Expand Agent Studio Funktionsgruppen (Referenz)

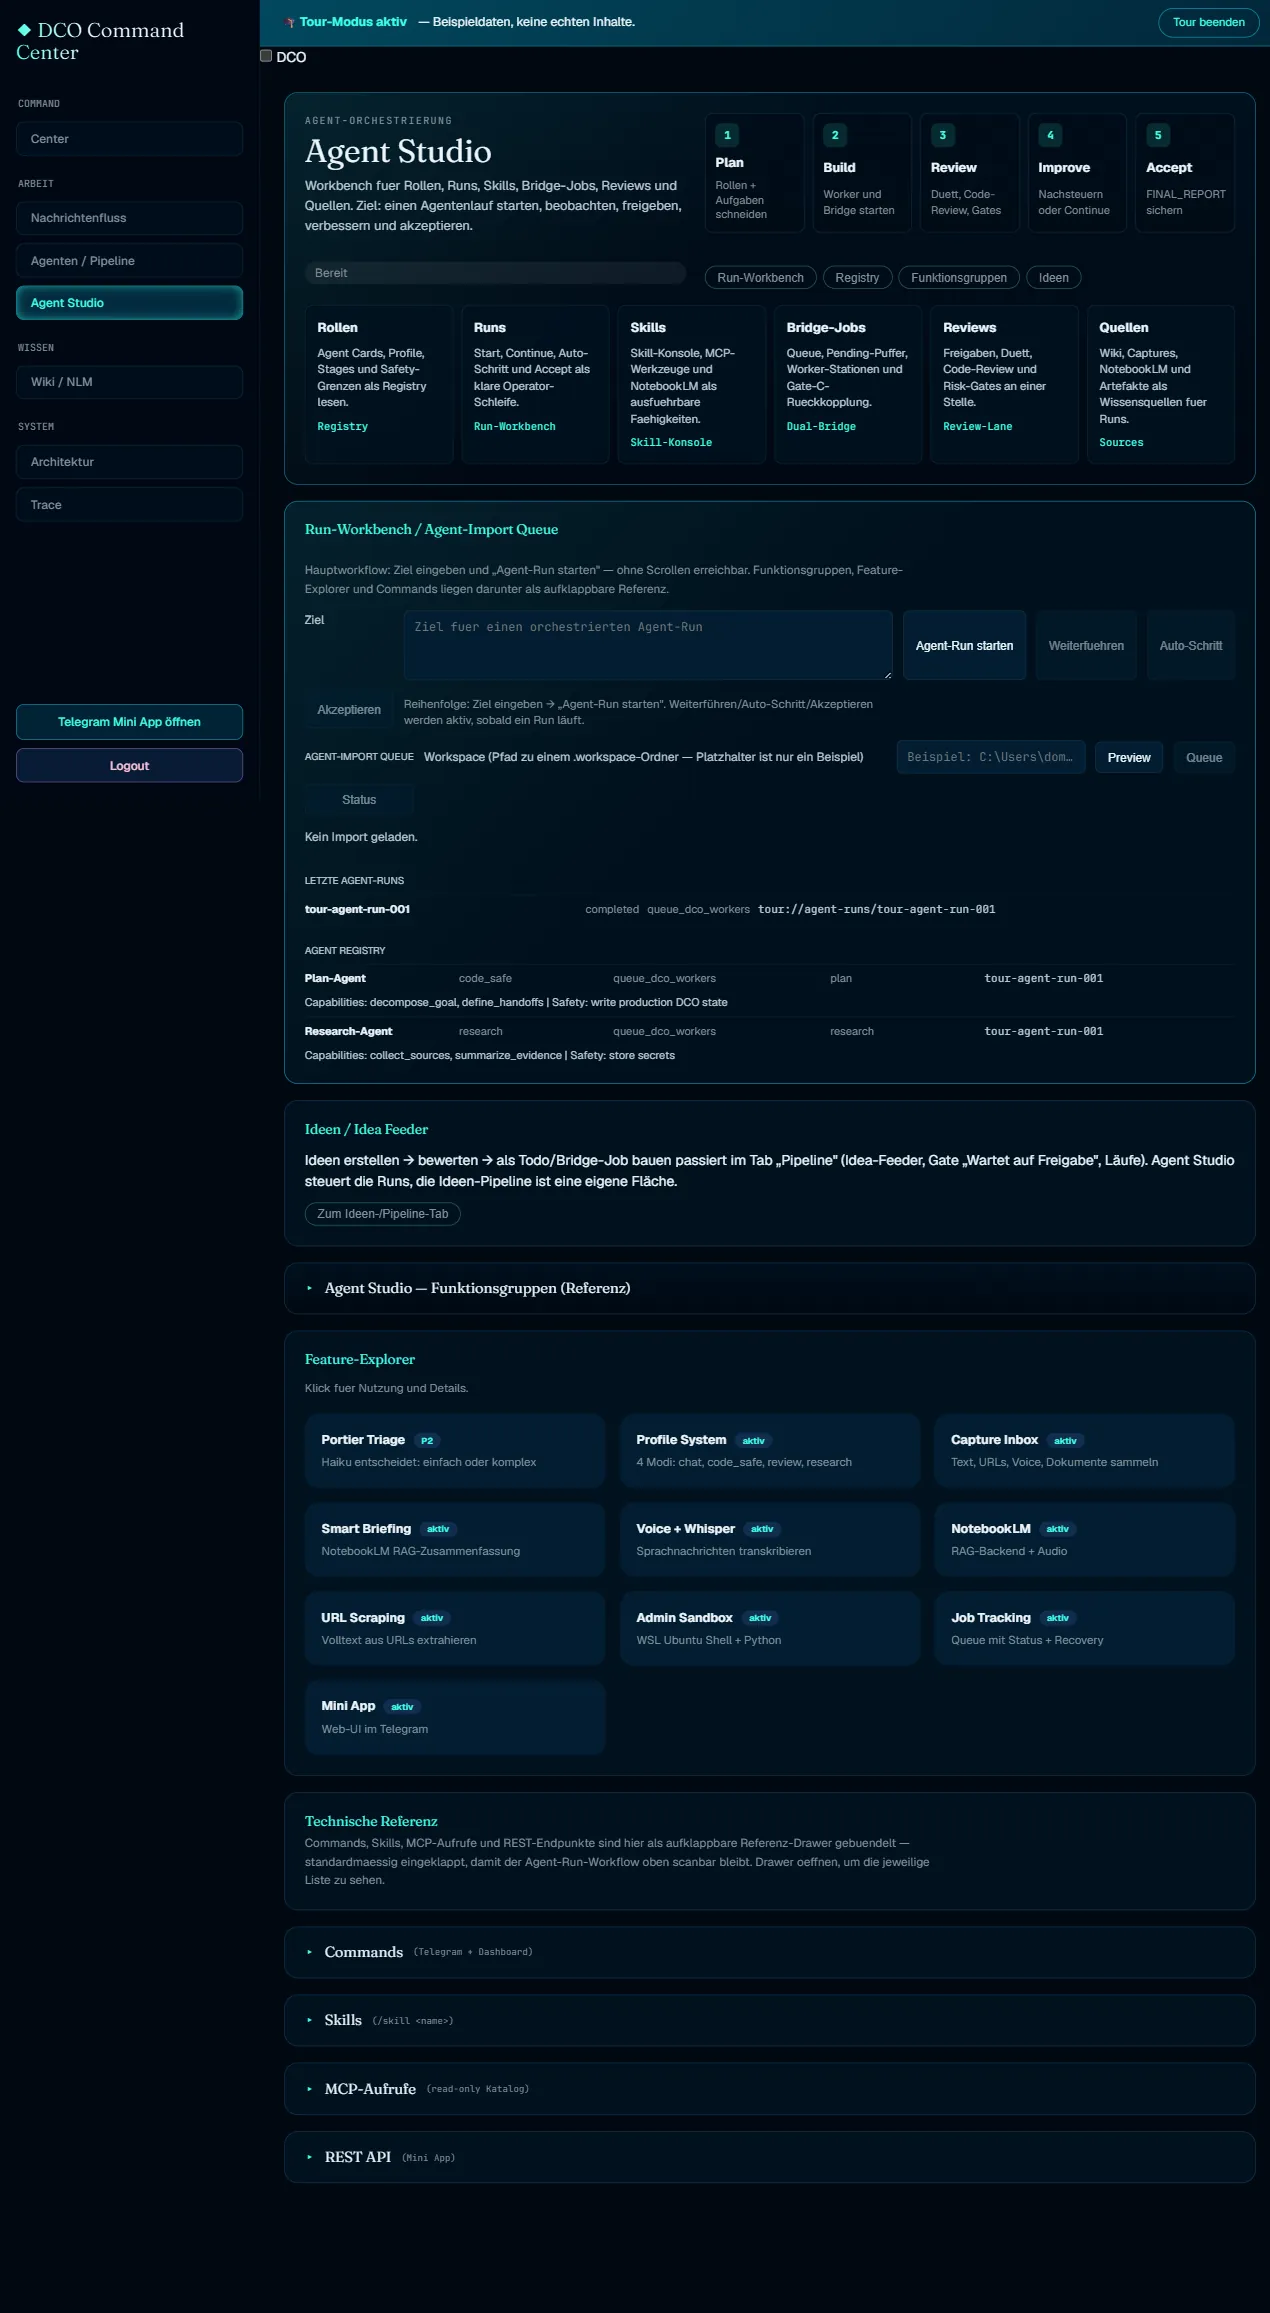point(769,1288)
